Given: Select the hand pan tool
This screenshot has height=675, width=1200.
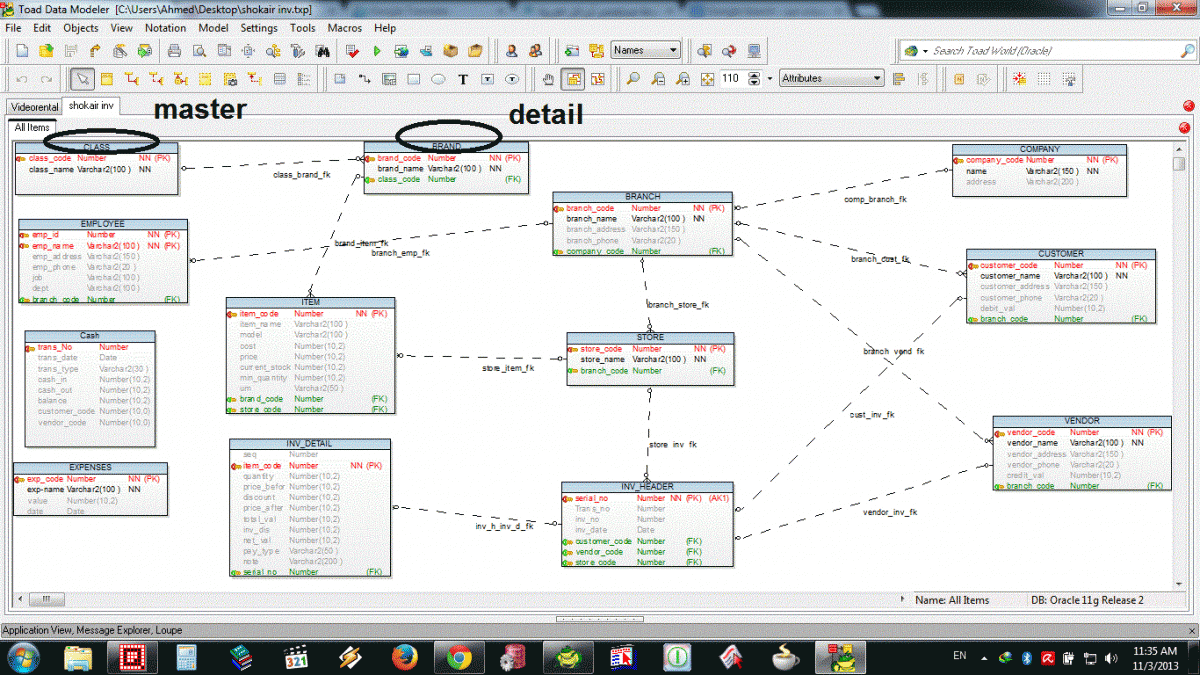Looking at the screenshot, I should point(548,79).
